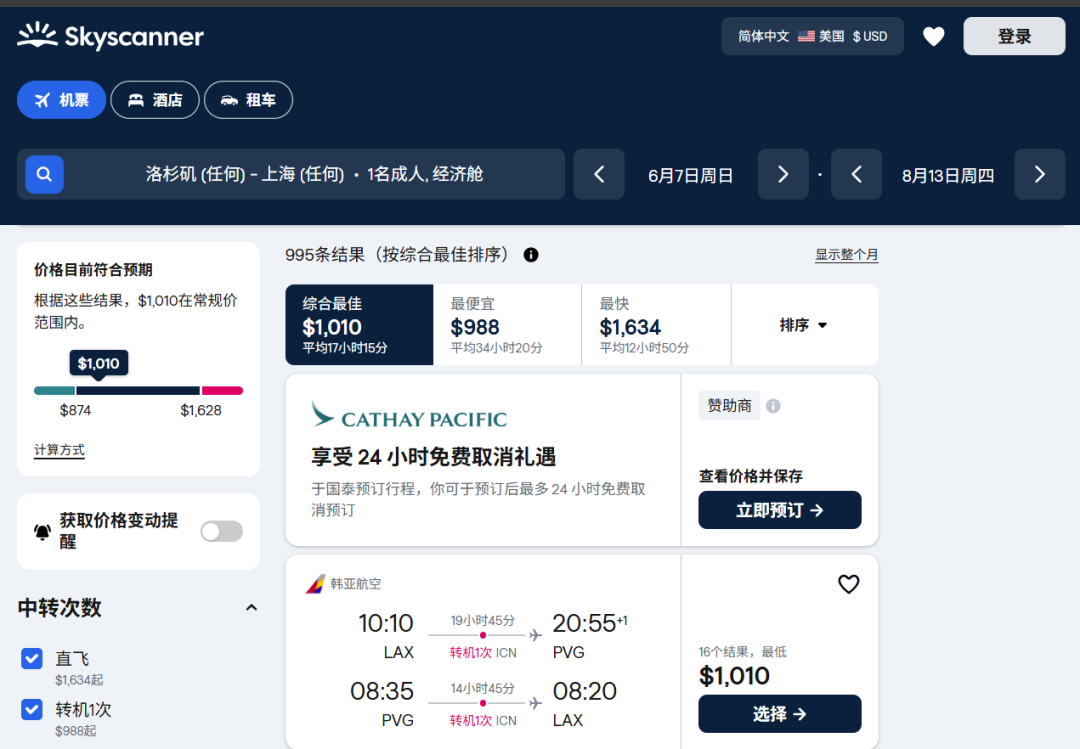Open language and currency selector
The image size is (1080, 749).
[x=812, y=36]
